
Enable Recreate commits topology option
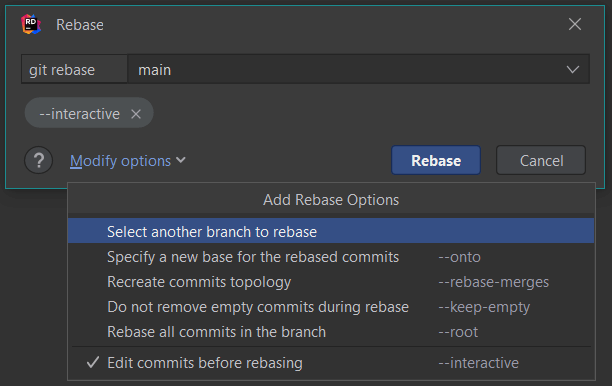click(331, 282)
